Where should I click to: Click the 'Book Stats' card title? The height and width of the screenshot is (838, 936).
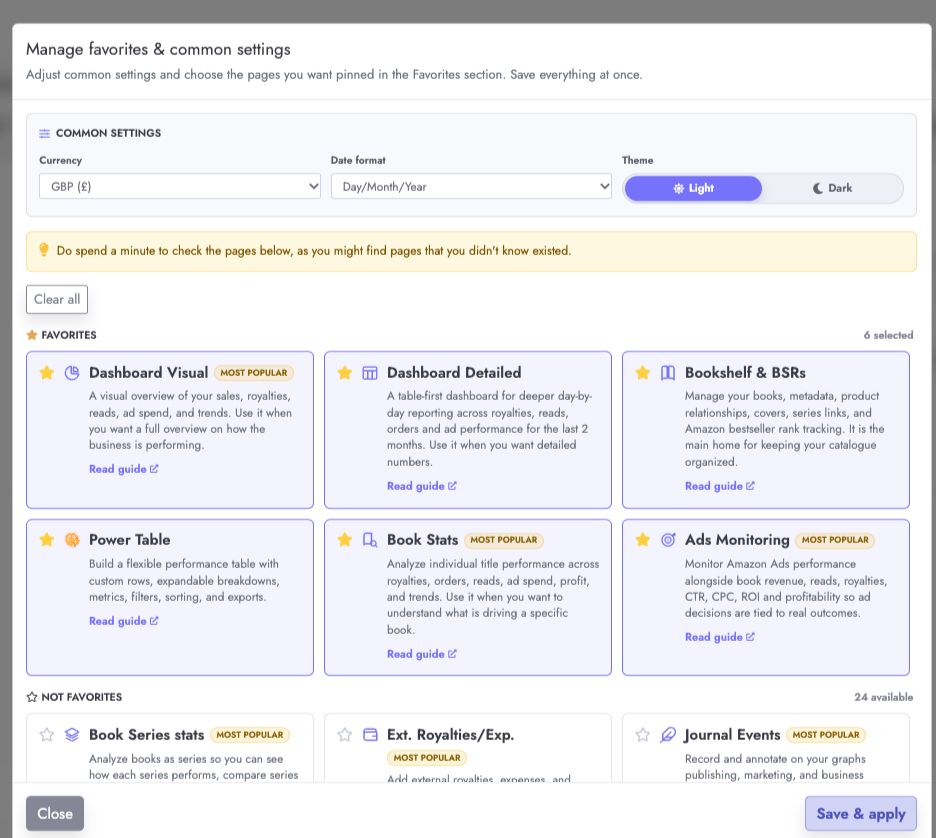click(x=423, y=540)
